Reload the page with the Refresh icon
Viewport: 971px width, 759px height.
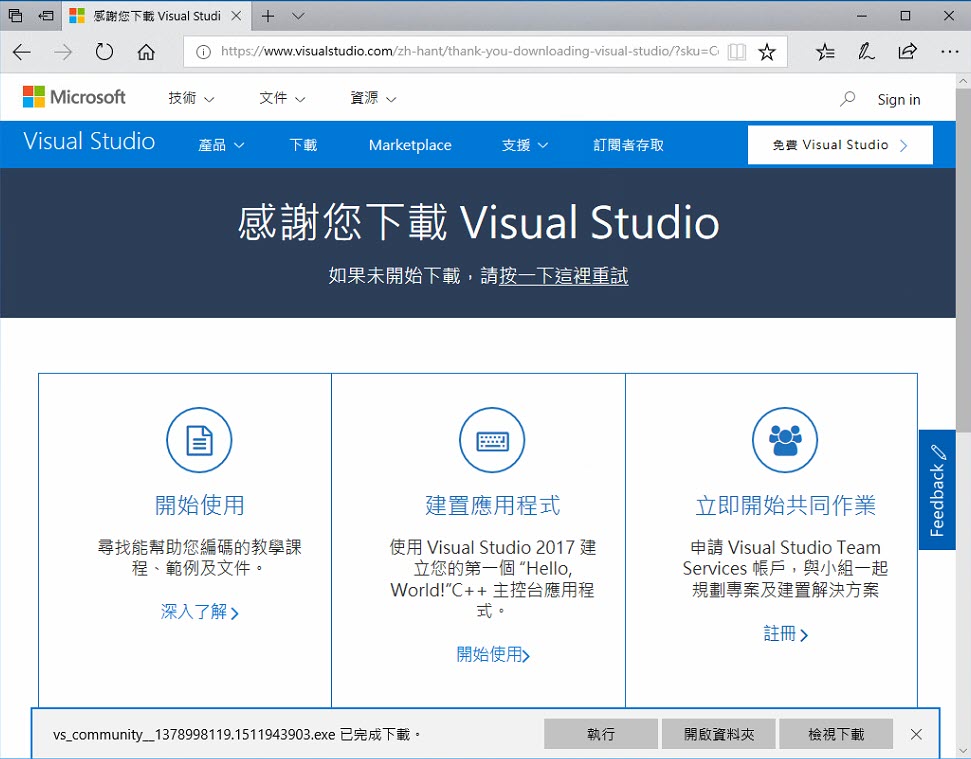click(104, 51)
